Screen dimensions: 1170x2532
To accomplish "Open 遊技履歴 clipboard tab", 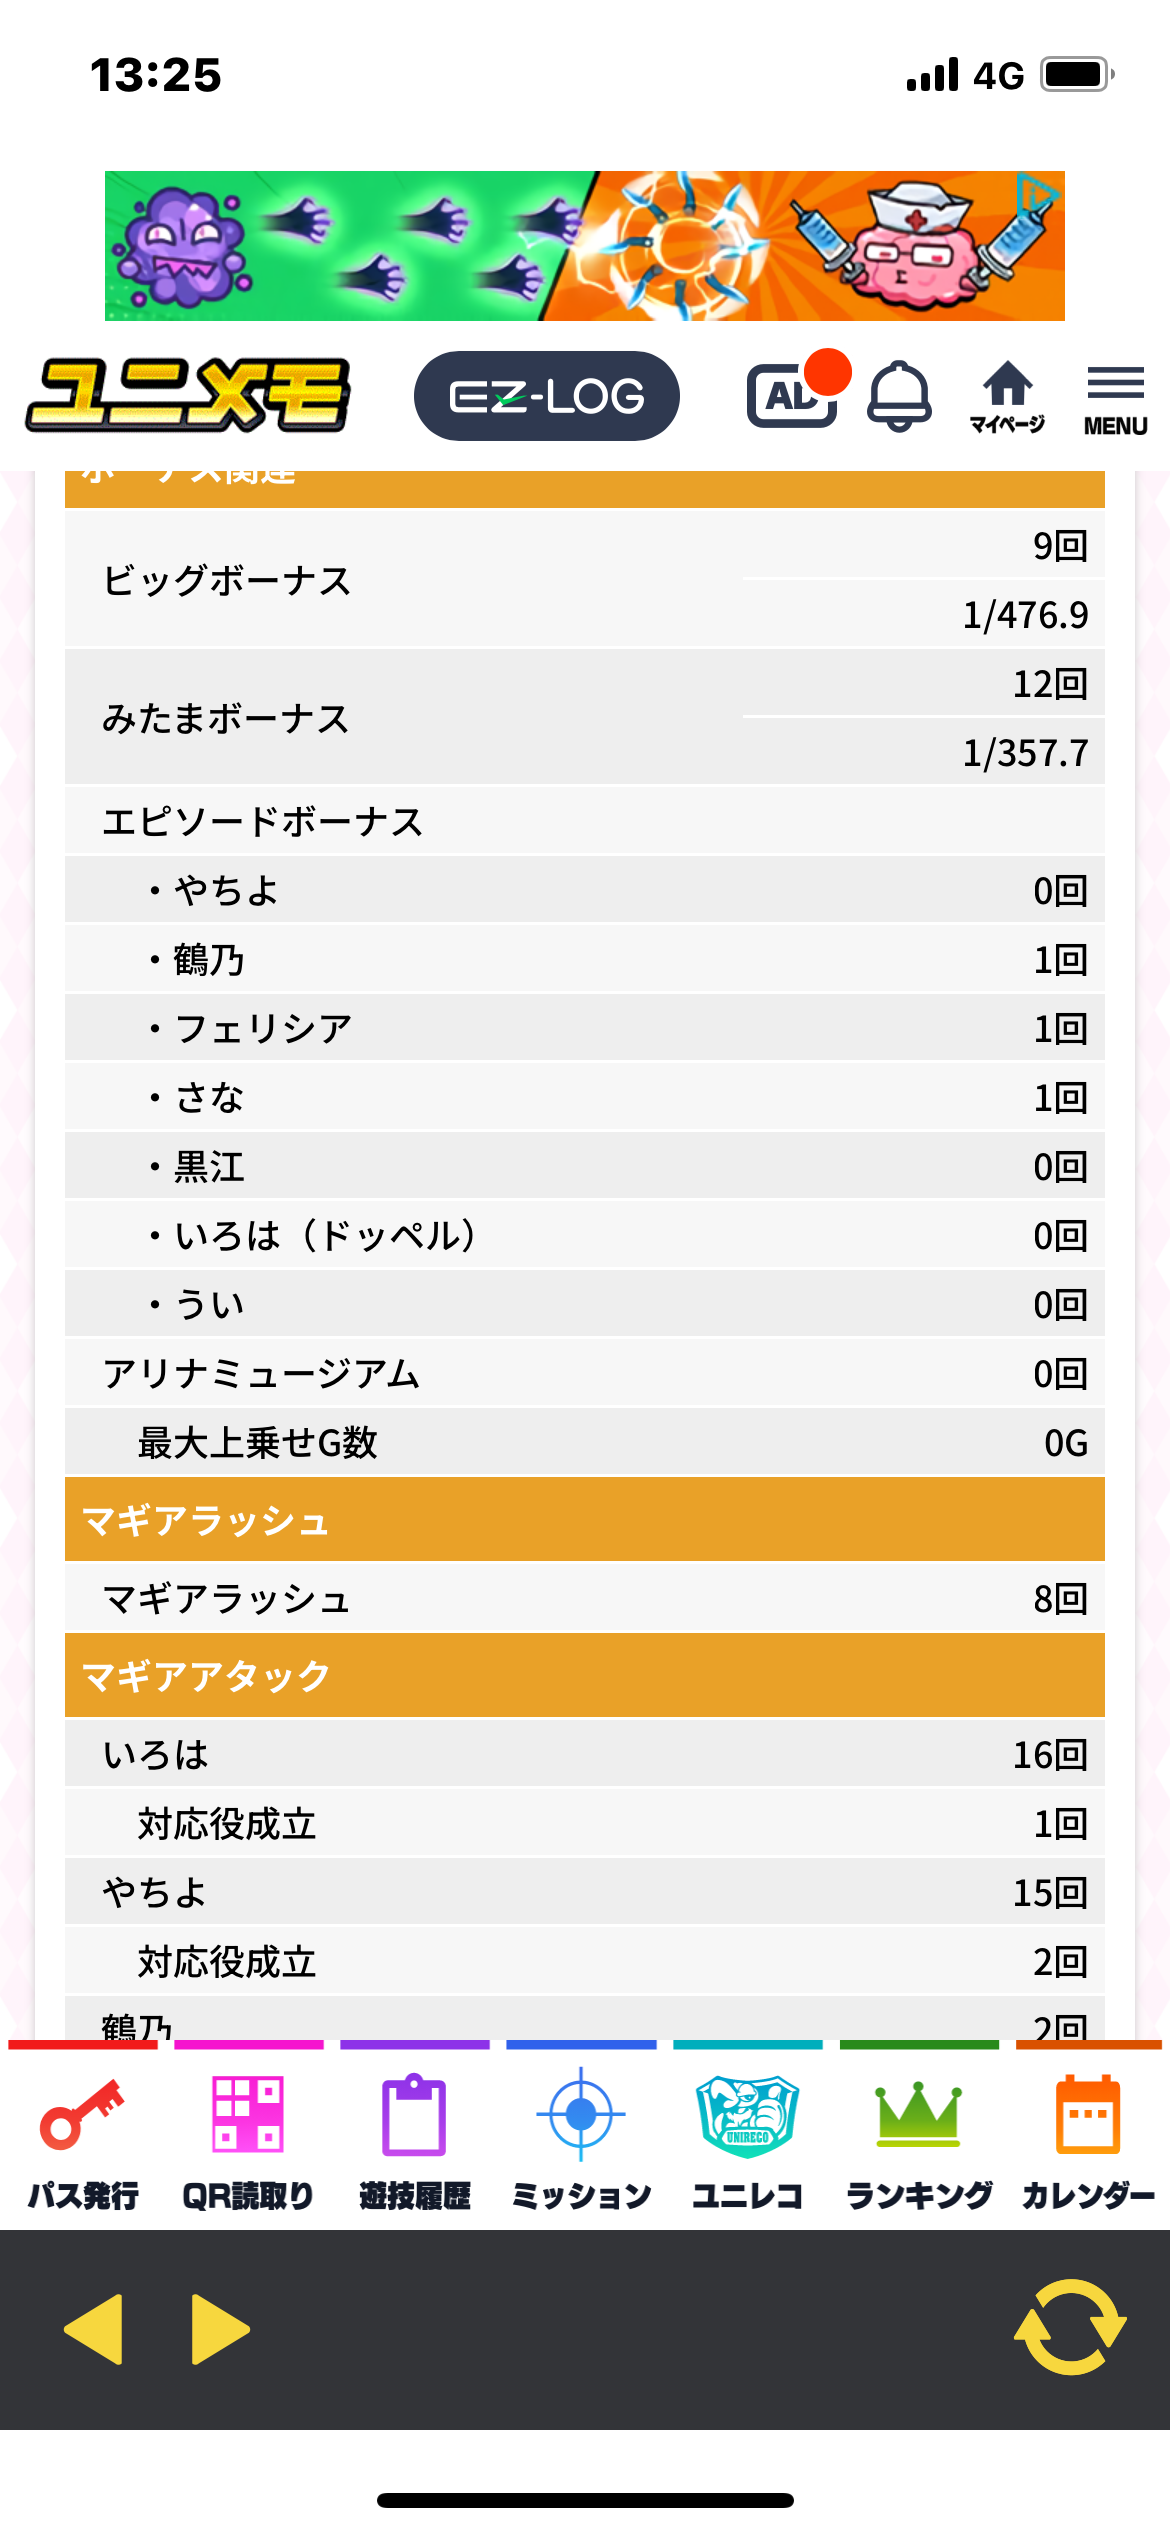I will (x=414, y=2138).
